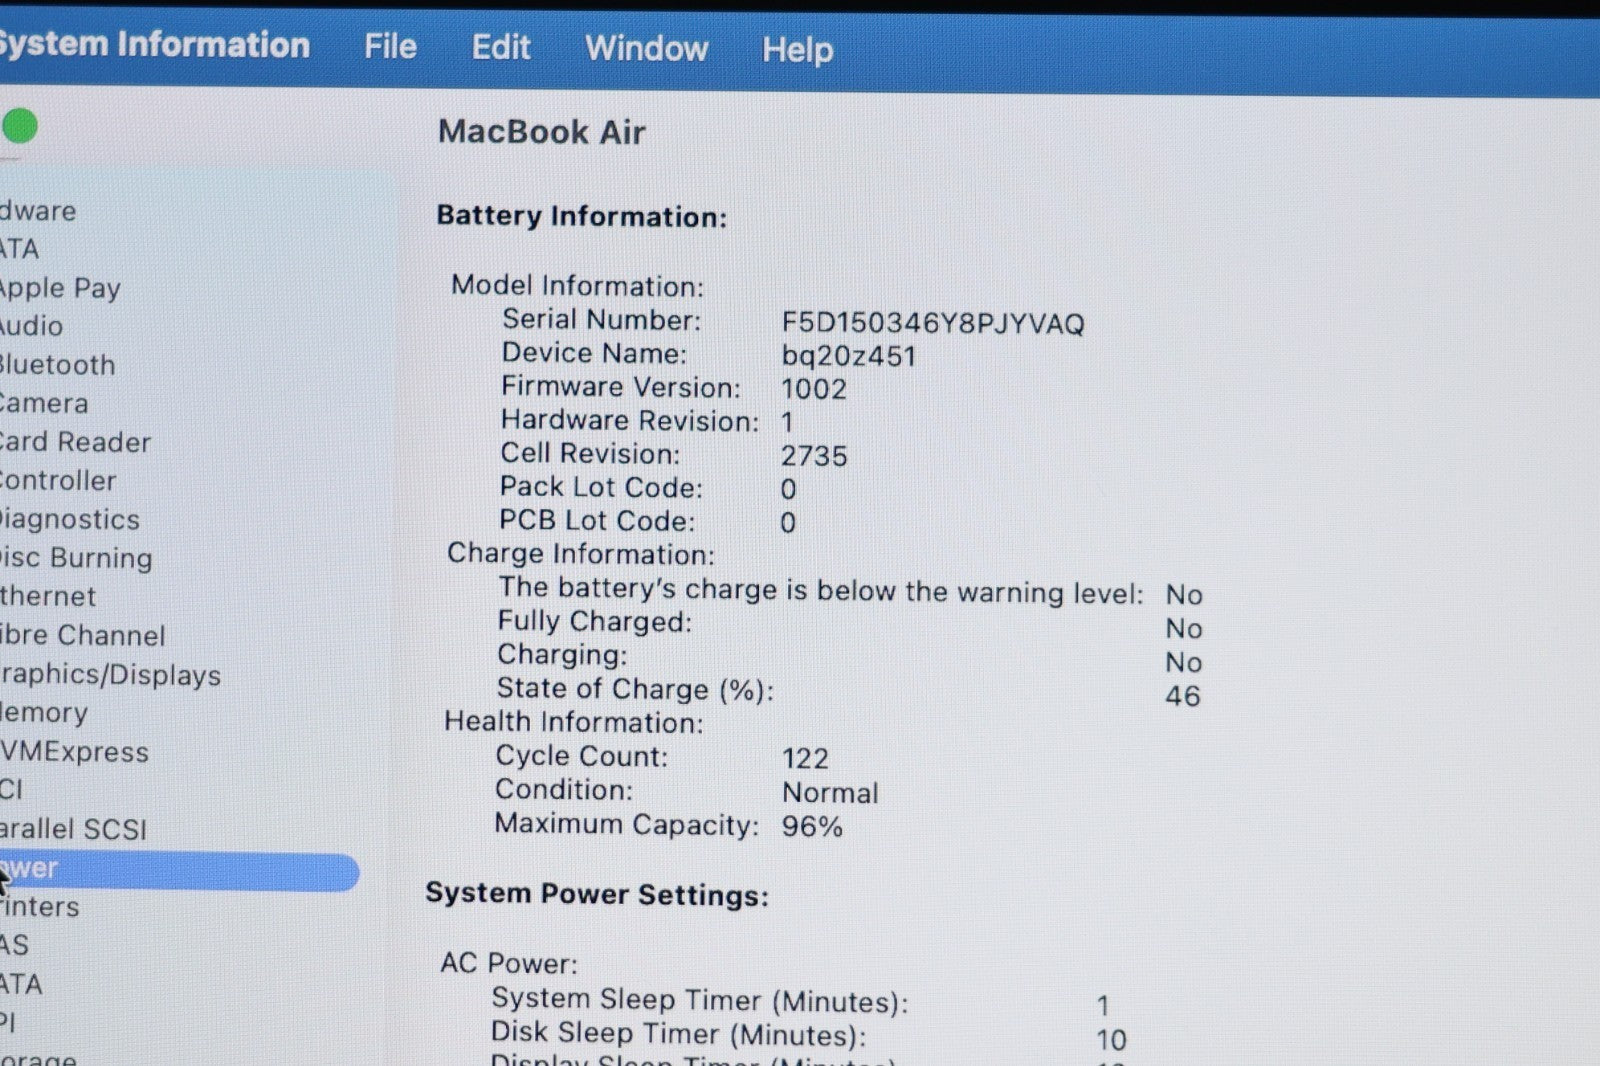Open Graphics/Displays in the sidebar
The height and width of the screenshot is (1066, 1600).
click(110, 675)
